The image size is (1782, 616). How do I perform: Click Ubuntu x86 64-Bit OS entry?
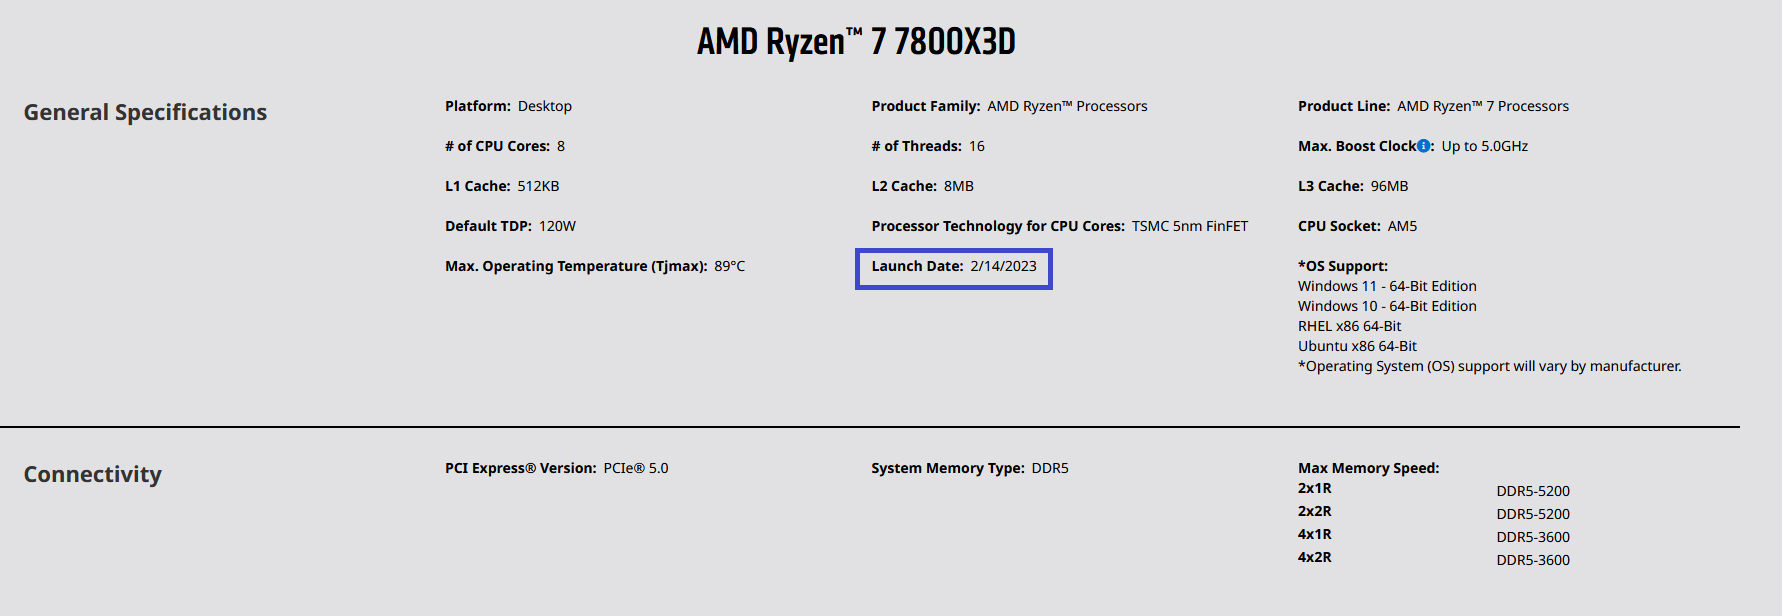point(1357,346)
